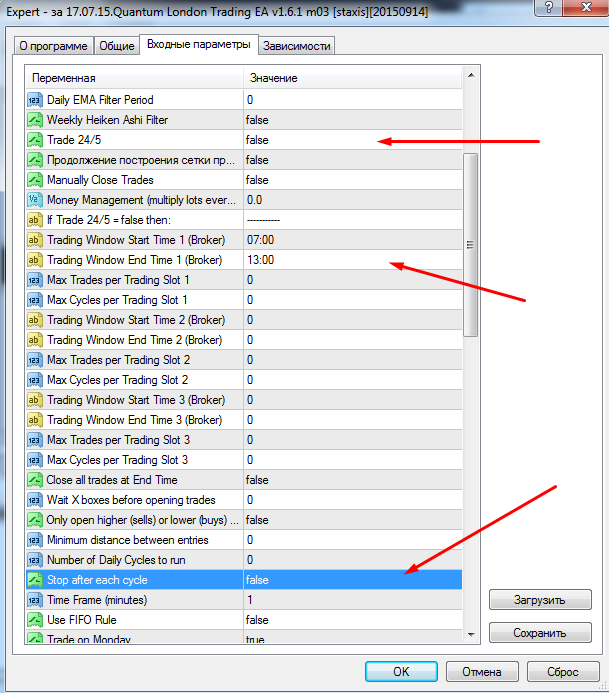Select the Входные параметры tab
This screenshot has height=693, width=609.
198,45
